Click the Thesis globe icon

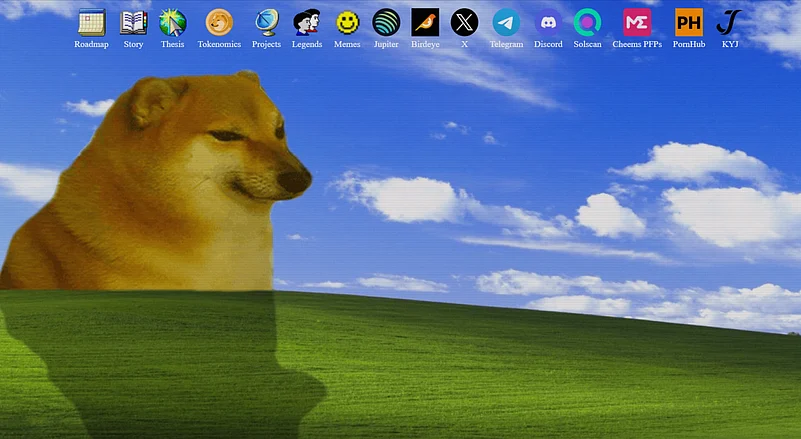tap(172, 22)
